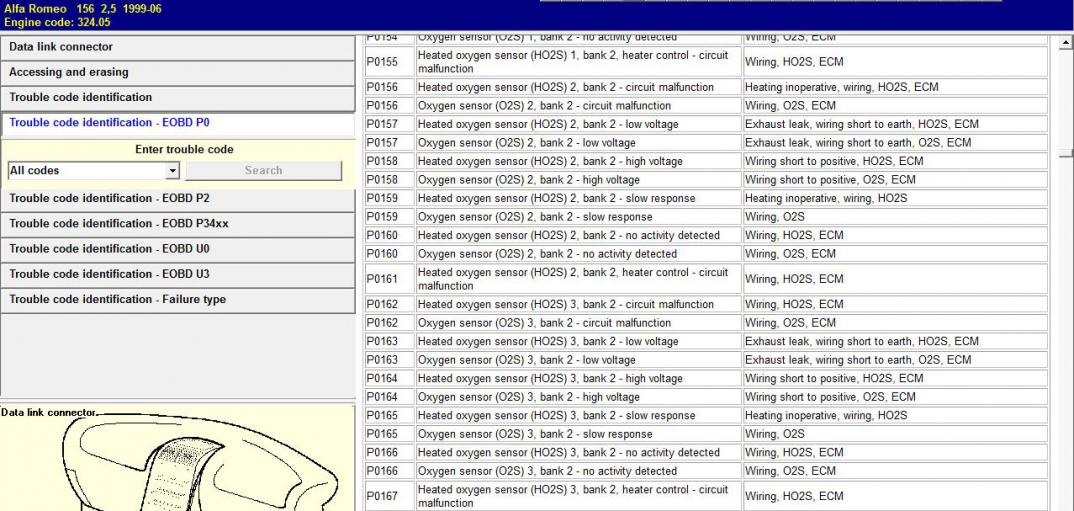Open the Data link connector section
The image size is (1074, 511).
(177, 47)
